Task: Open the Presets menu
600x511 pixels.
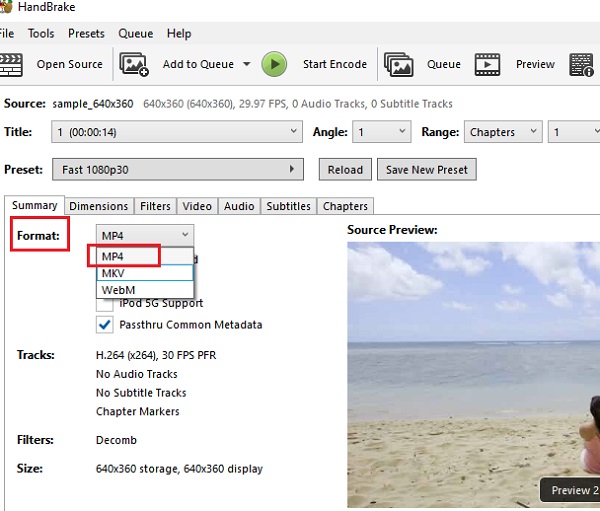Action: pyautogui.click(x=86, y=33)
